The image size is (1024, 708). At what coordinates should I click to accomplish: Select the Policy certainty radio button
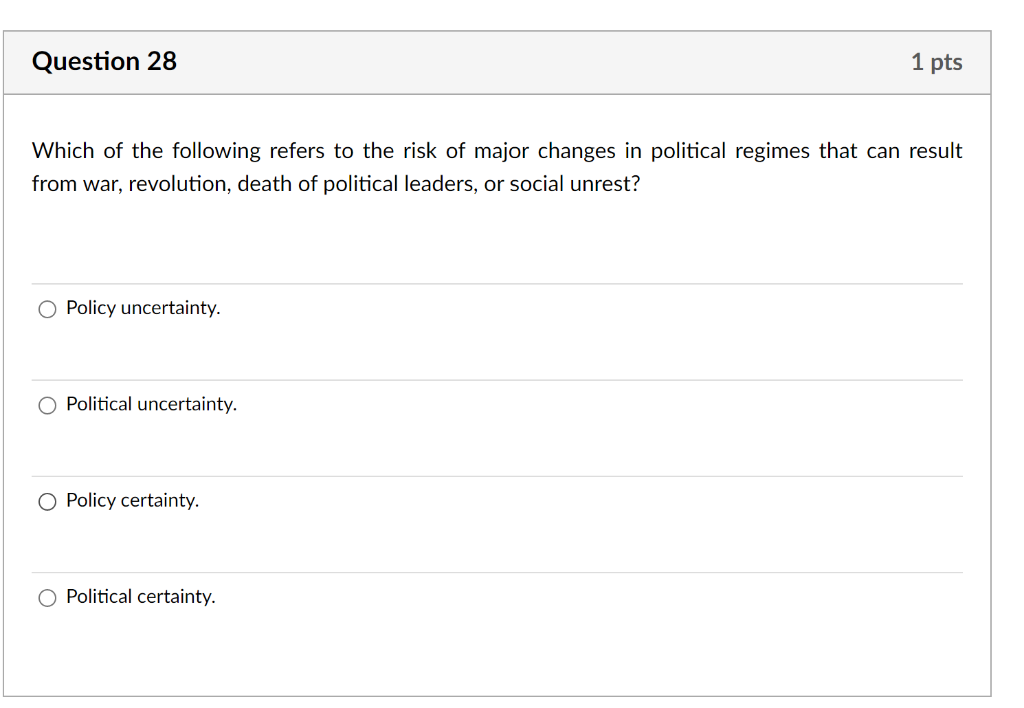46,501
